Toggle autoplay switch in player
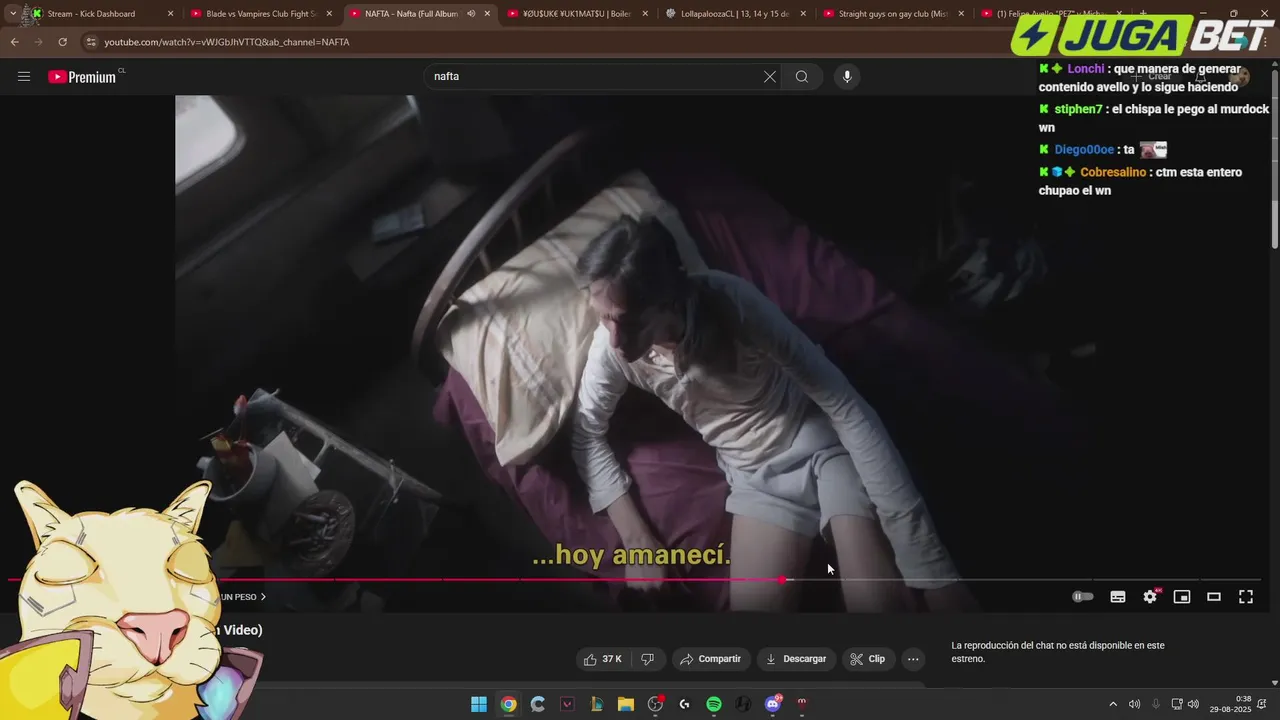The image size is (1280, 720). (x=1083, y=597)
